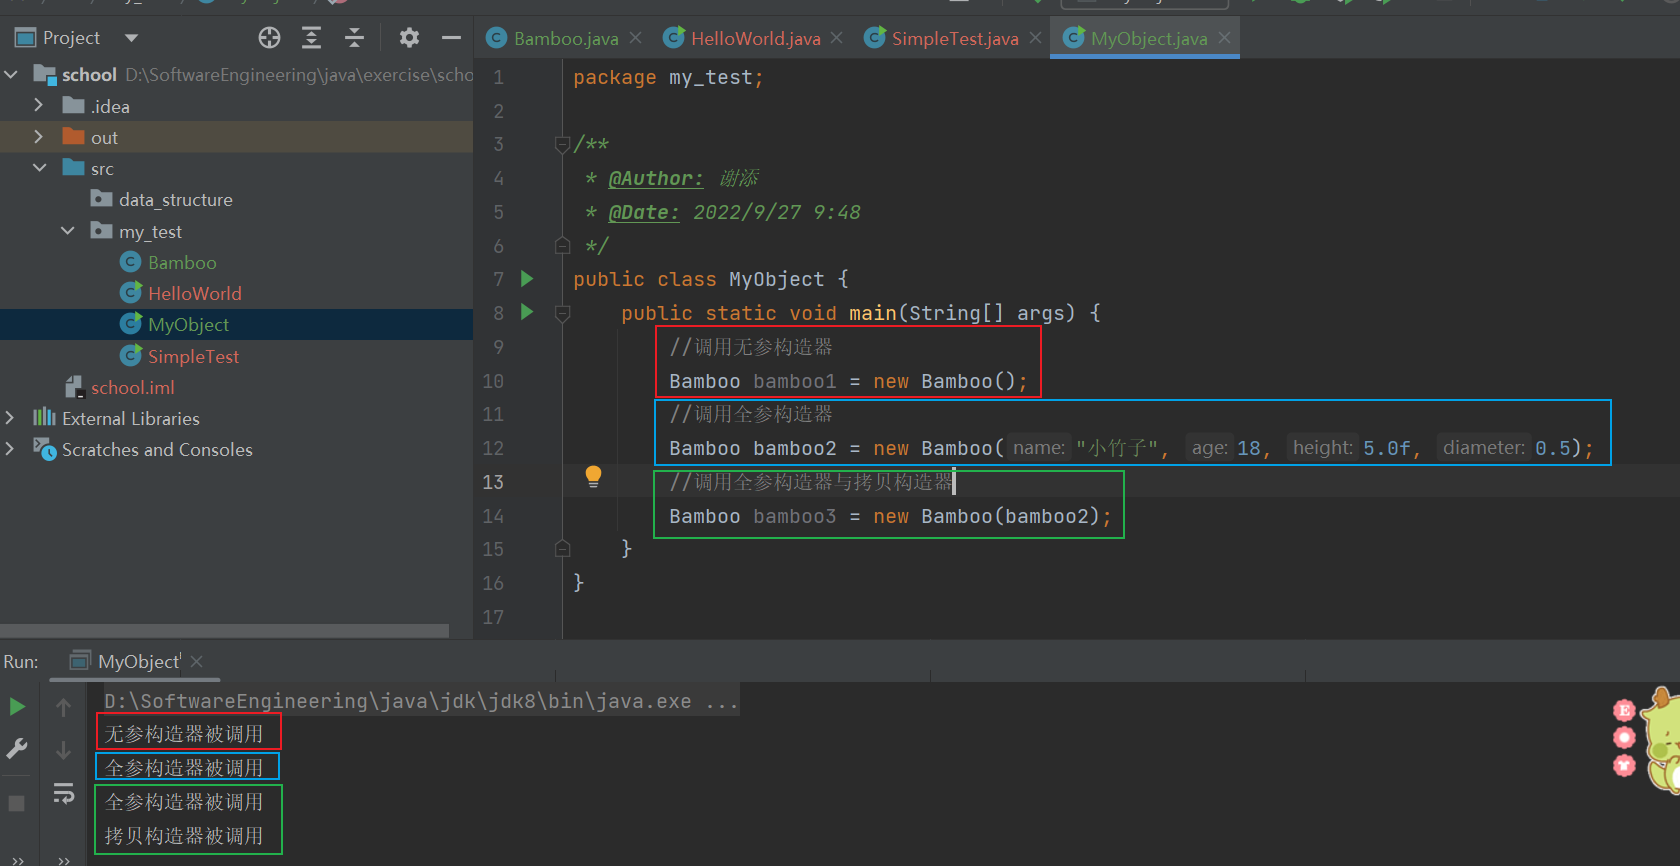Screen dimensions: 1680x866
Task: Click line 13 comment in editor
Action: pos(811,482)
